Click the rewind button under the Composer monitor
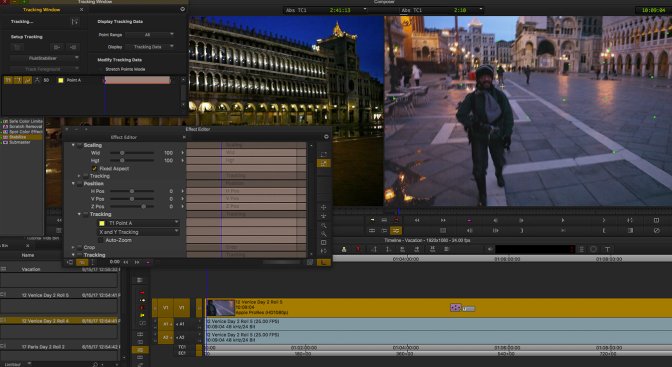 417,220
